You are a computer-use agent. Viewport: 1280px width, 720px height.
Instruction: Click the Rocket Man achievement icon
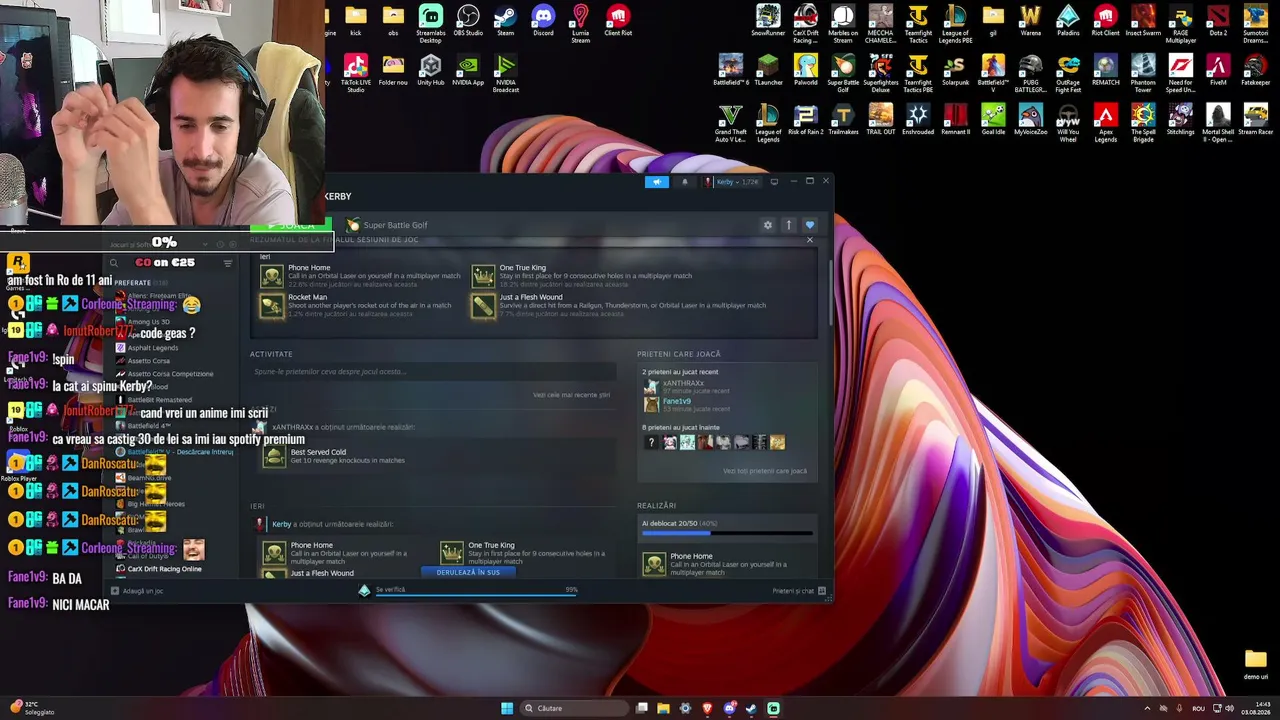click(272, 305)
